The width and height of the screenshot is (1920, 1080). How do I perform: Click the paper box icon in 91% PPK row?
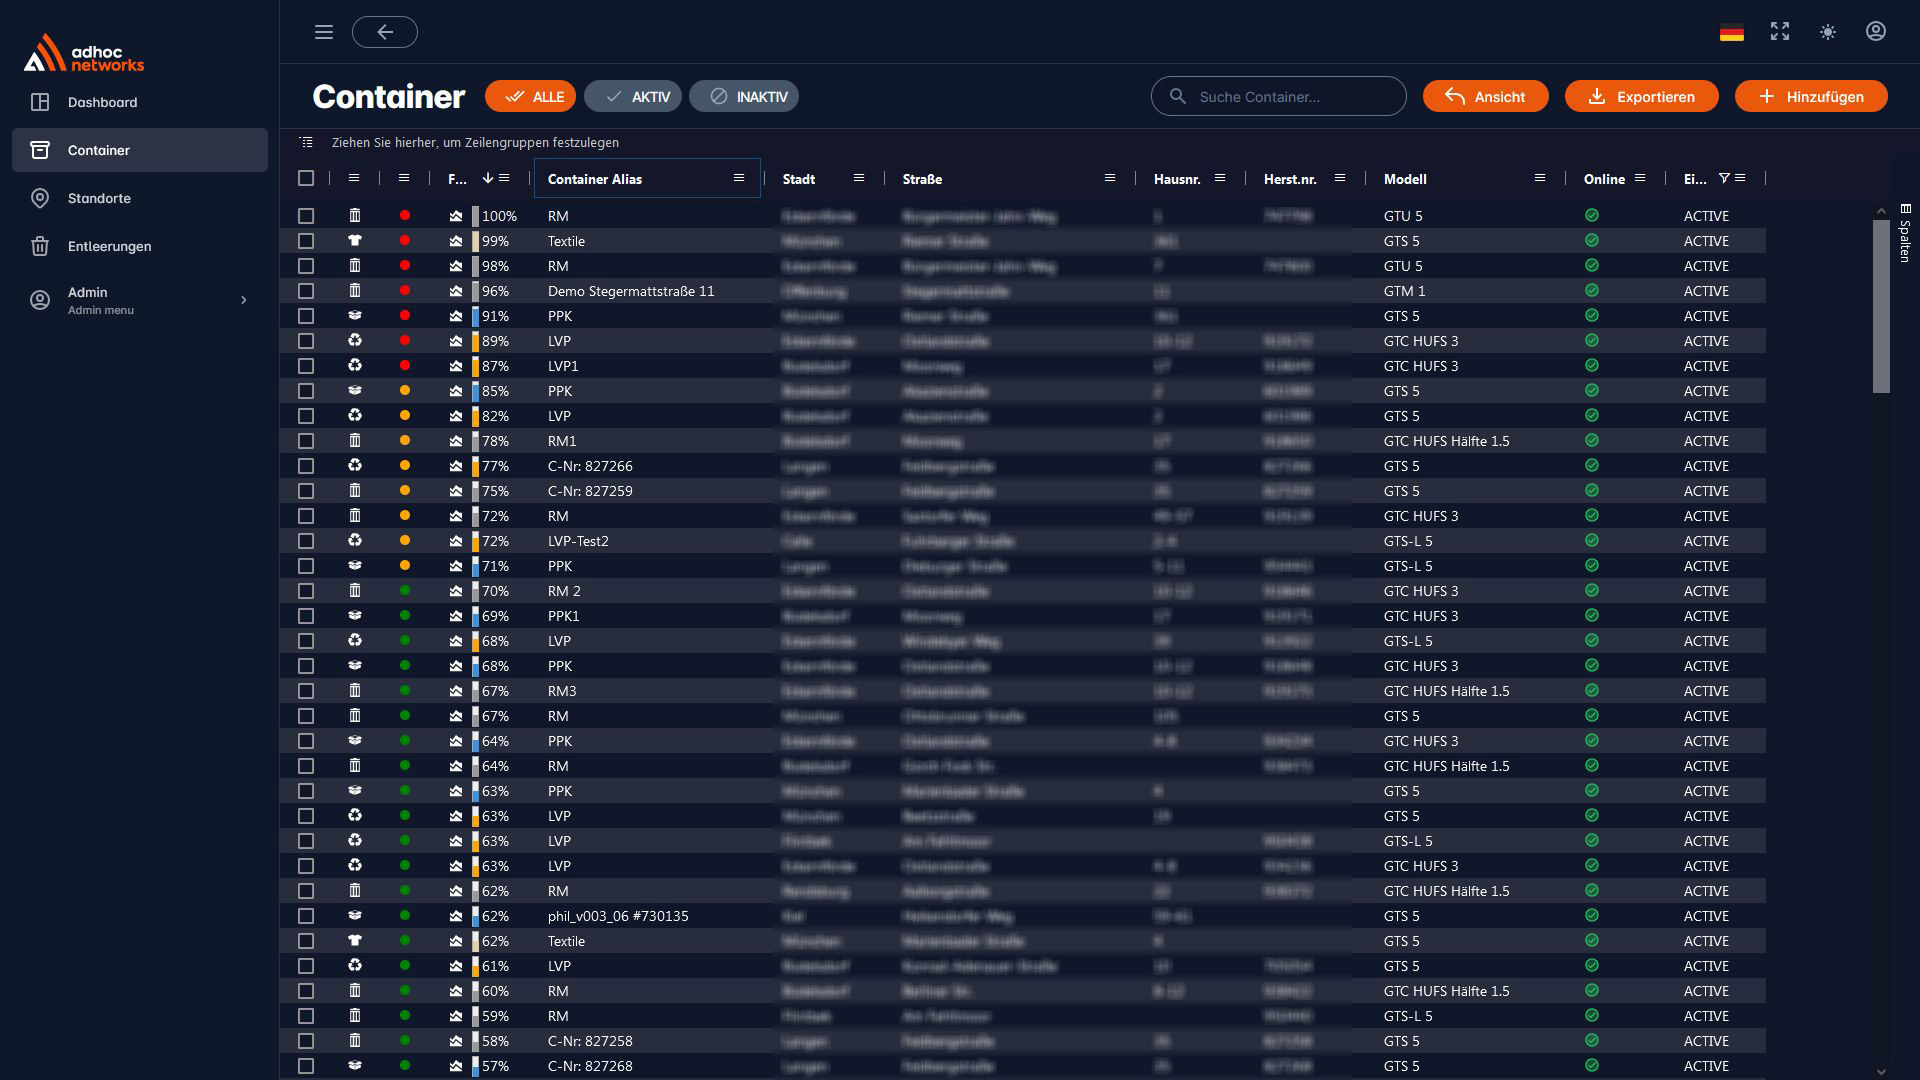[355, 316]
